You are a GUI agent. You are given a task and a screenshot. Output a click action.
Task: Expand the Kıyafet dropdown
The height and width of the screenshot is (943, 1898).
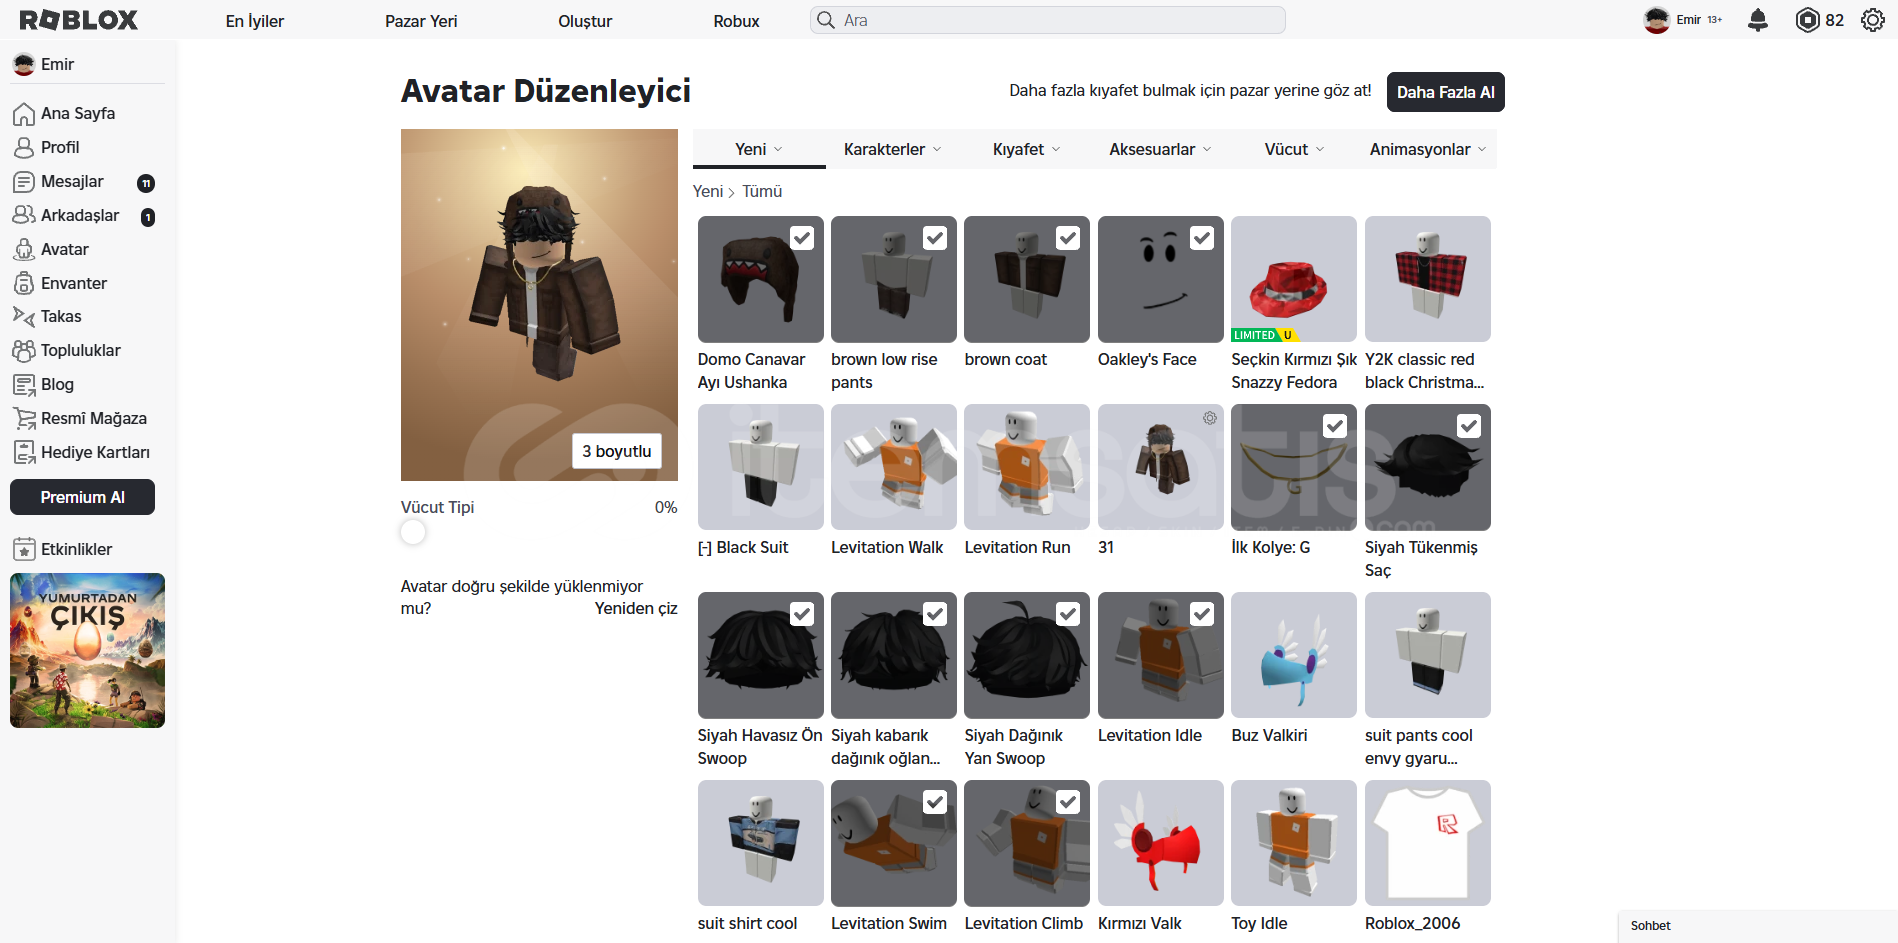tap(1026, 149)
